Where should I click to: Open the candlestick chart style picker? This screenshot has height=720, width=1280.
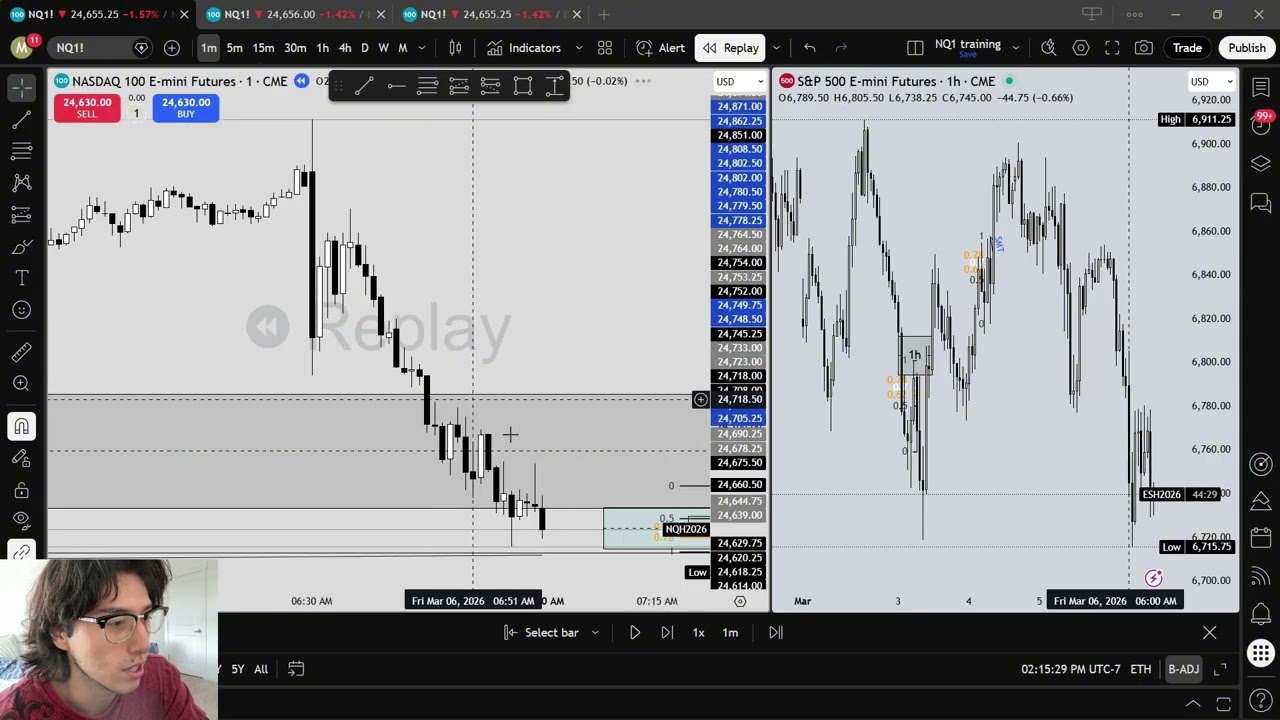455,48
